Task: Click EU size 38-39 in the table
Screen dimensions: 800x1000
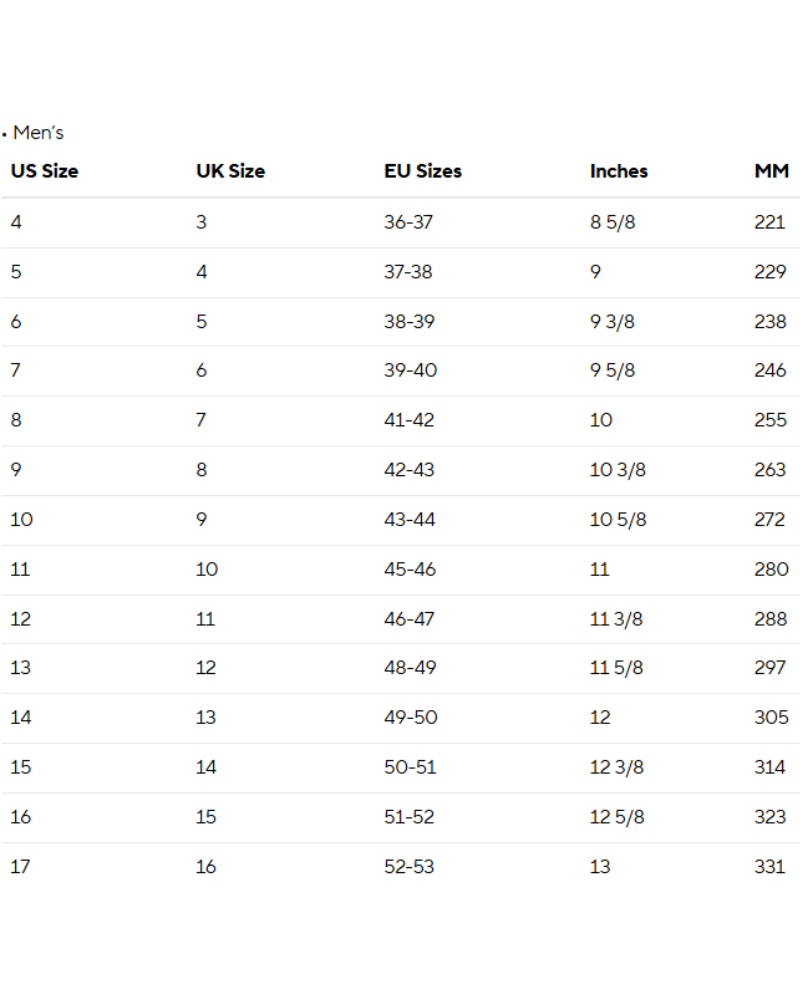Action: tap(409, 322)
